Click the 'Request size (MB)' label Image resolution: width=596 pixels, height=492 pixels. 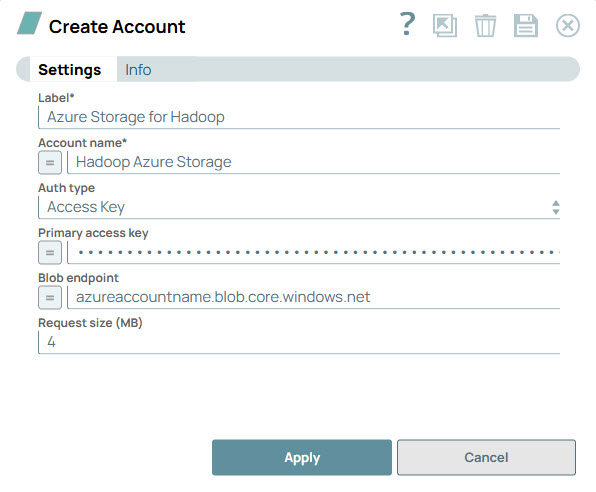(x=90, y=323)
